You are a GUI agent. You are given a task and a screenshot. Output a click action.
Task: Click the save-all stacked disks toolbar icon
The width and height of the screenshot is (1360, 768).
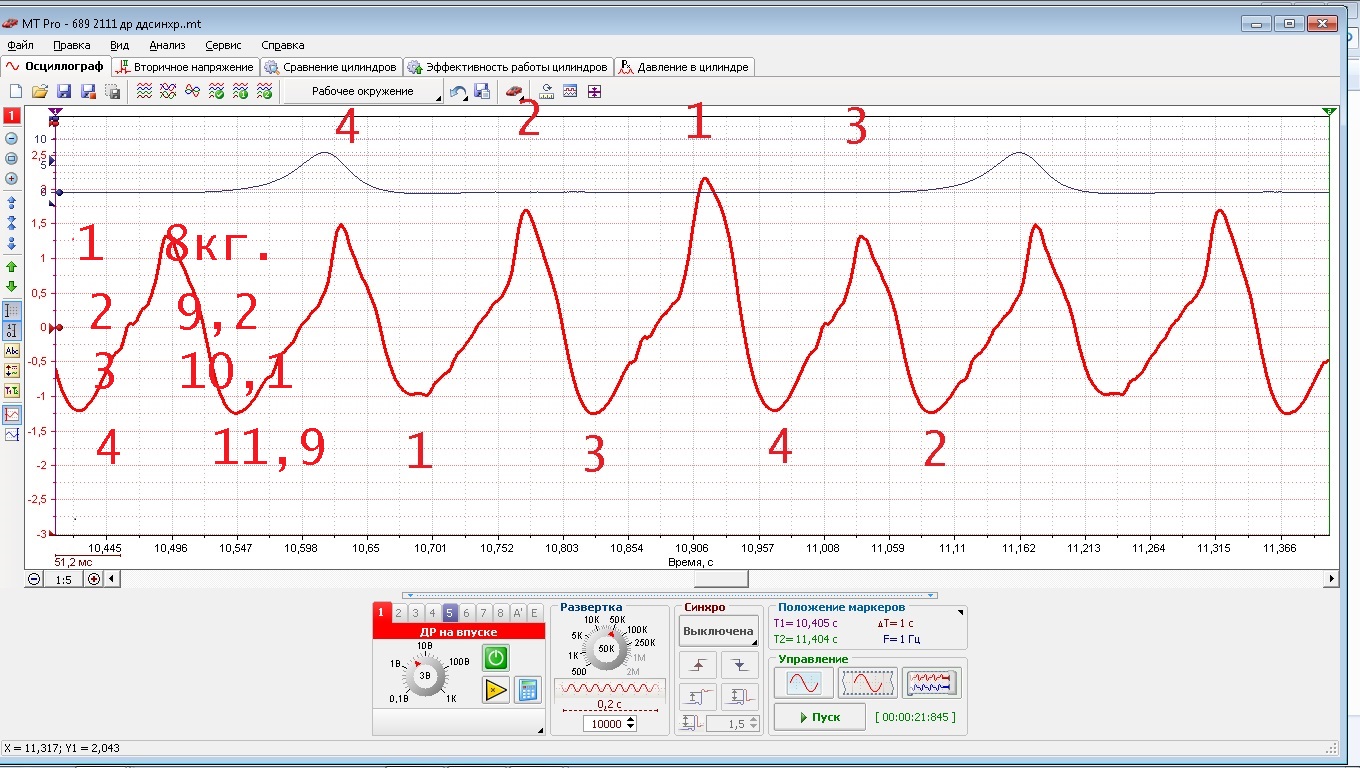(x=112, y=92)
